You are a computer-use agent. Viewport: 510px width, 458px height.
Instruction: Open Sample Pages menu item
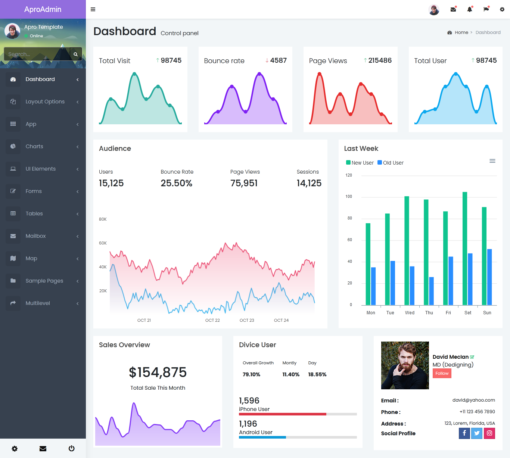(x=43, y=281)
